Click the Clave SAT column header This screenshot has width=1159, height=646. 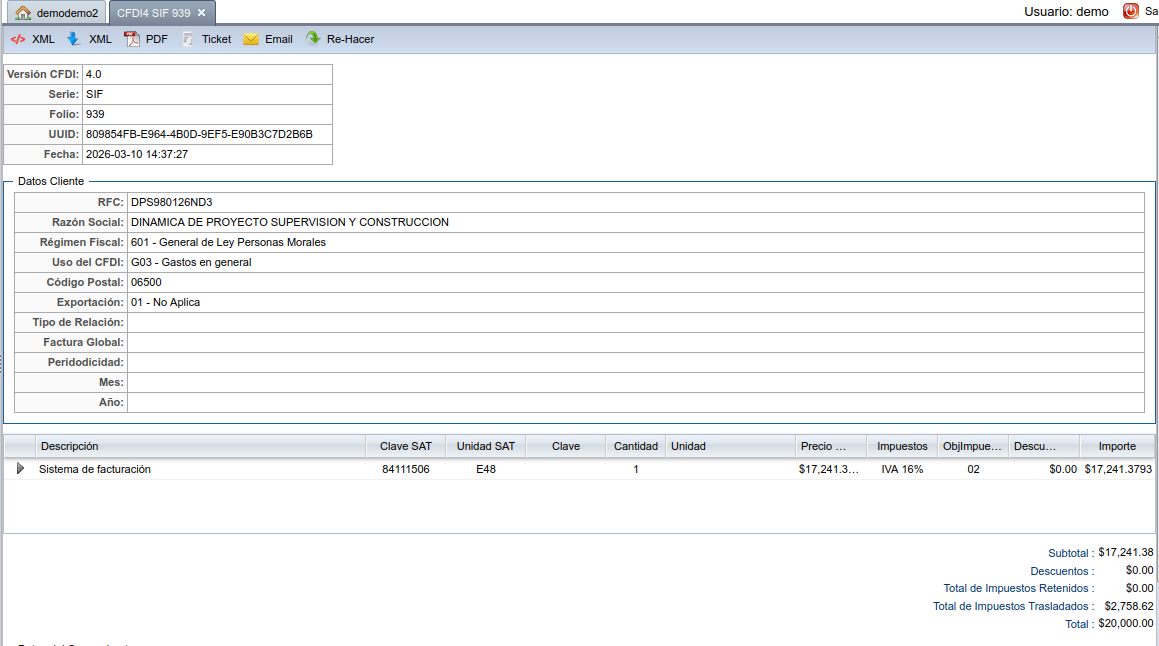click(405, 446)
